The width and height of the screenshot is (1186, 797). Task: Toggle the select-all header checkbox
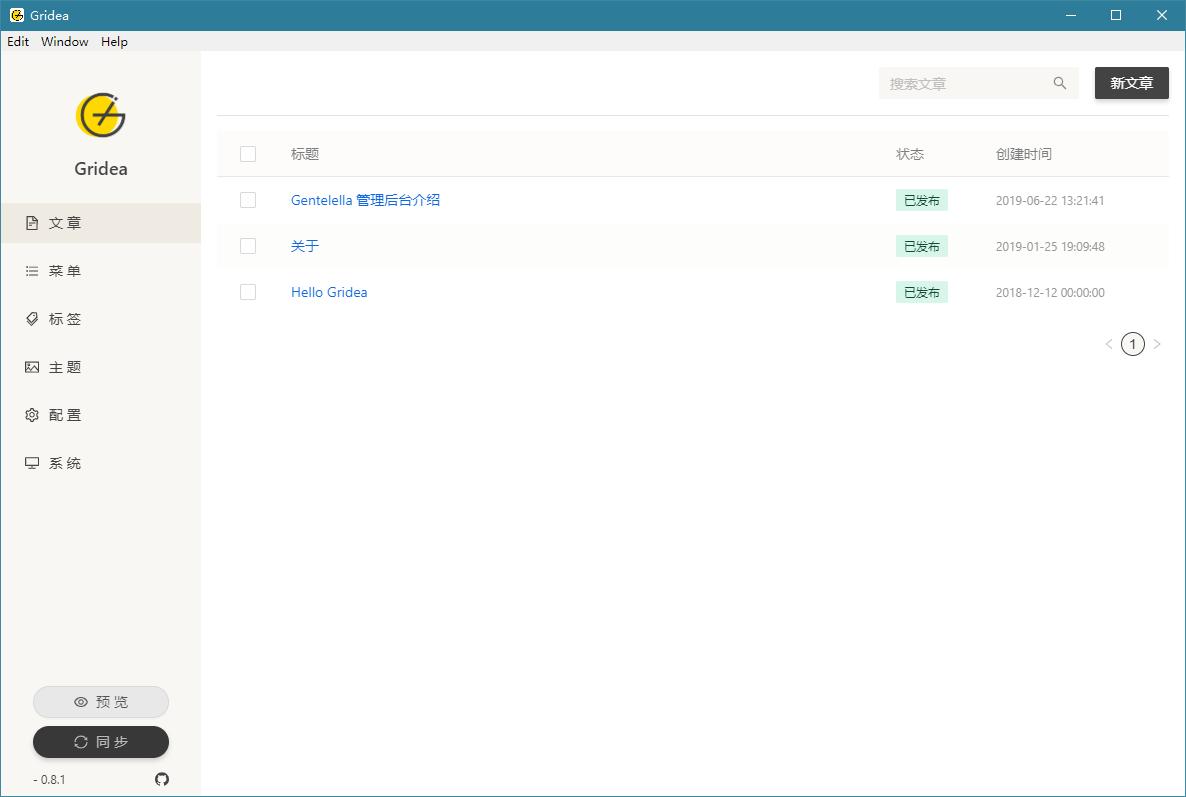(x=248, y=154)
